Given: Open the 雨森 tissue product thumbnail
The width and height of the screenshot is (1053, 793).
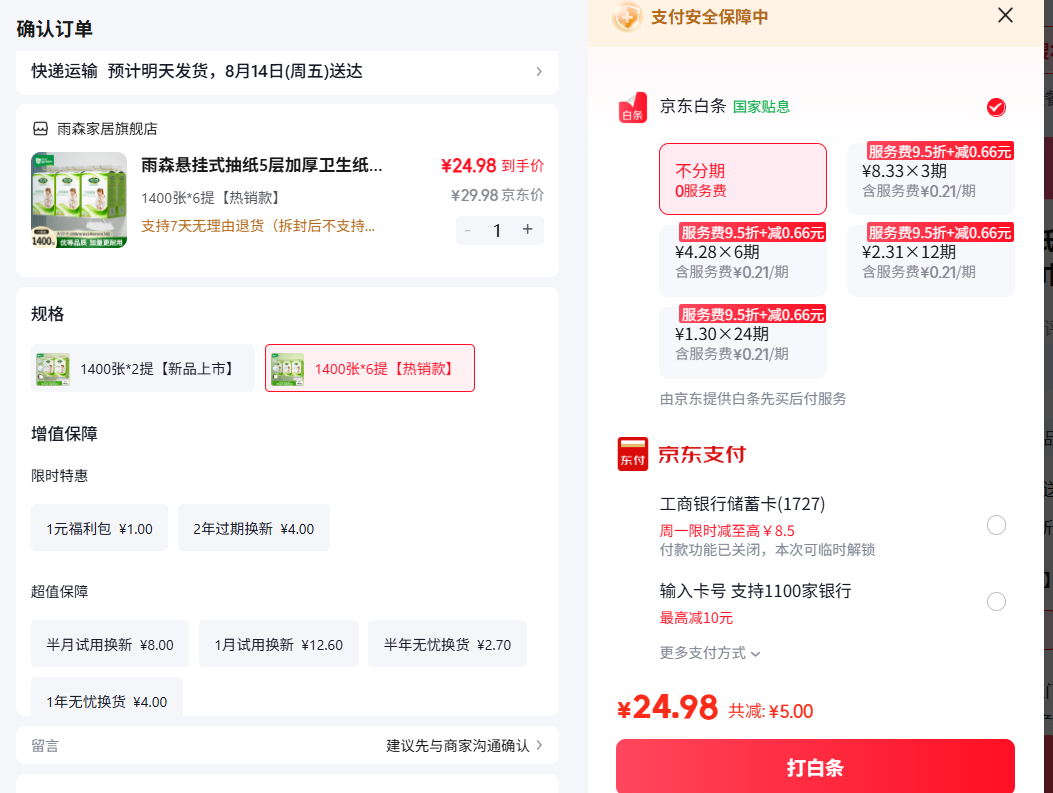Looking at the screenshot, I should tap(79, 200).
